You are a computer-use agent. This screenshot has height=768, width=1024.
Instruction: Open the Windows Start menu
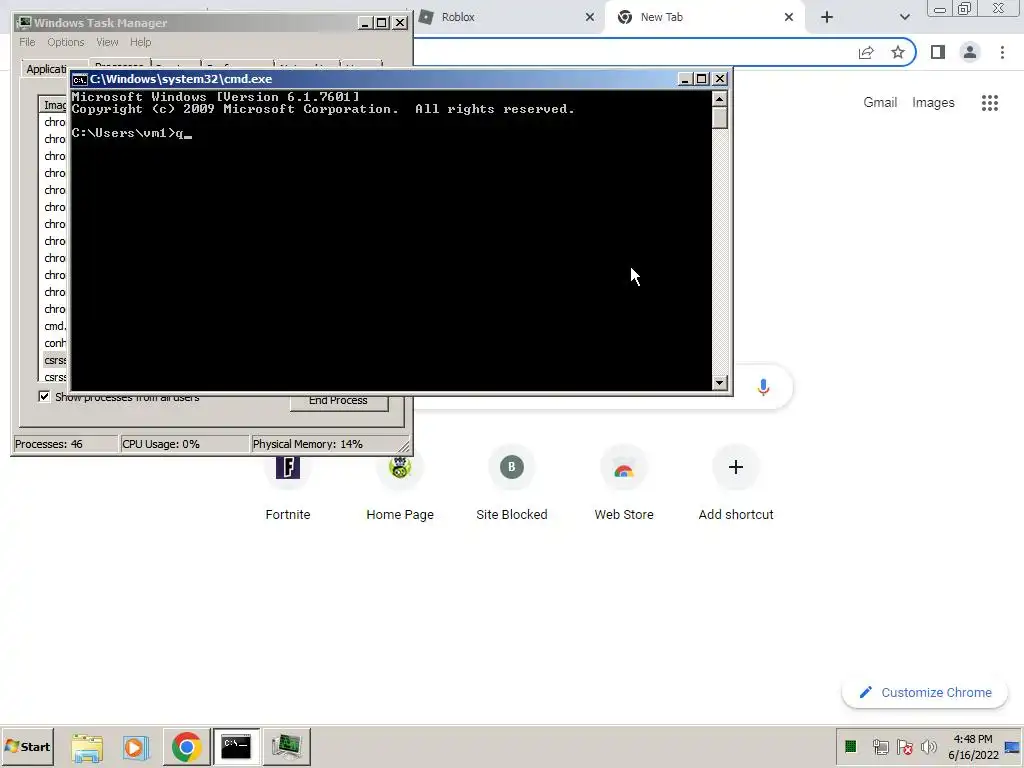(27, 746)
